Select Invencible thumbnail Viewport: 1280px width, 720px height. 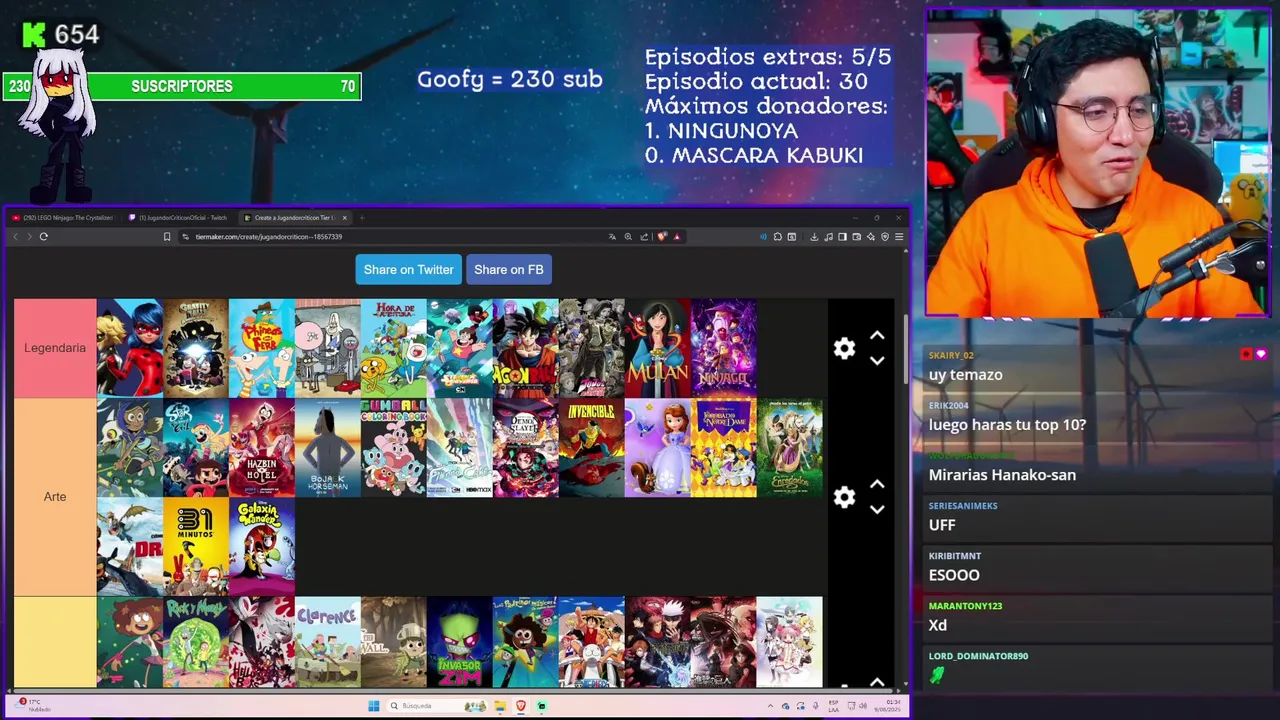click(x=592, y=448)
